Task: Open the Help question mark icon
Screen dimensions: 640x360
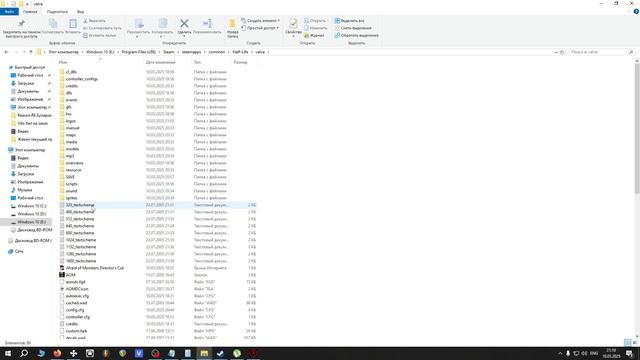Action: click(636, 12)
